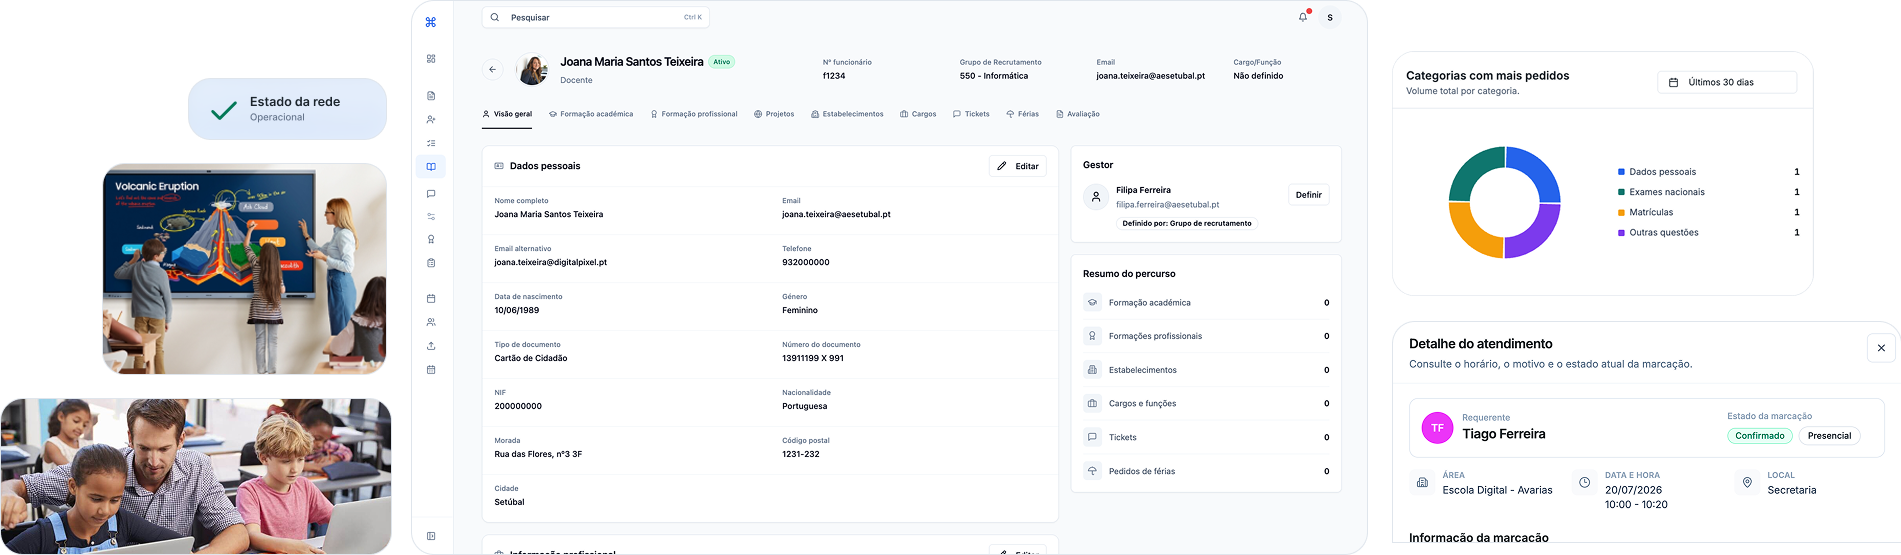Open user avatar menu labeled S
The height and width of the screenshot is (555, 1901).
click(1330, 17)
